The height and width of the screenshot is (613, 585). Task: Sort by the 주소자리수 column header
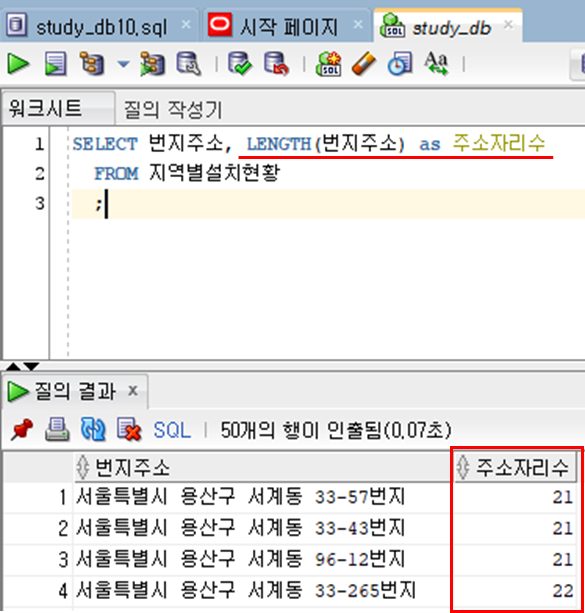[x=515, y=468]
